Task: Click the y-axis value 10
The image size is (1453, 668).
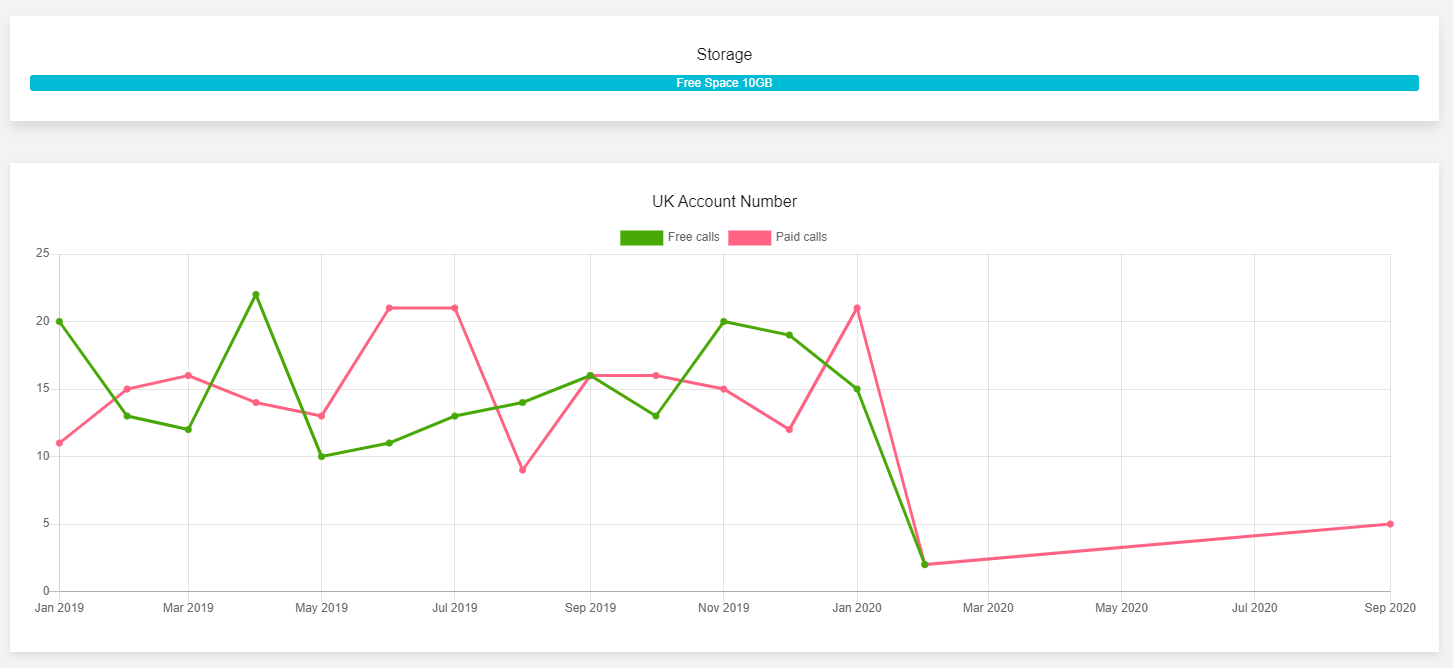Action: pyautogui.click(x=42, y=456)
